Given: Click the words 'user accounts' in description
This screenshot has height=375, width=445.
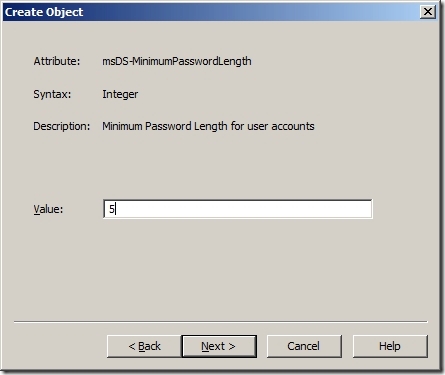Looking at the screenshot, I should coord(281,126).
